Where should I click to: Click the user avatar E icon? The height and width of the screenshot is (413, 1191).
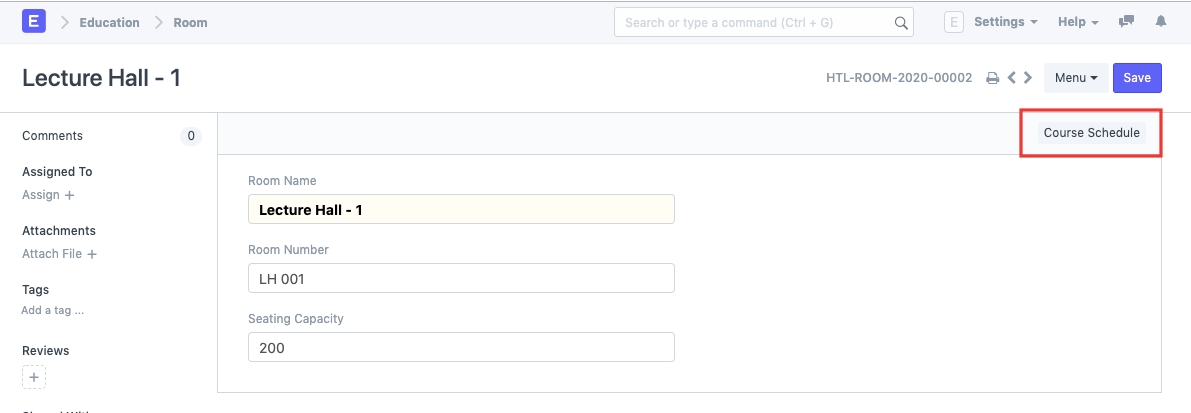click(954, 22)
